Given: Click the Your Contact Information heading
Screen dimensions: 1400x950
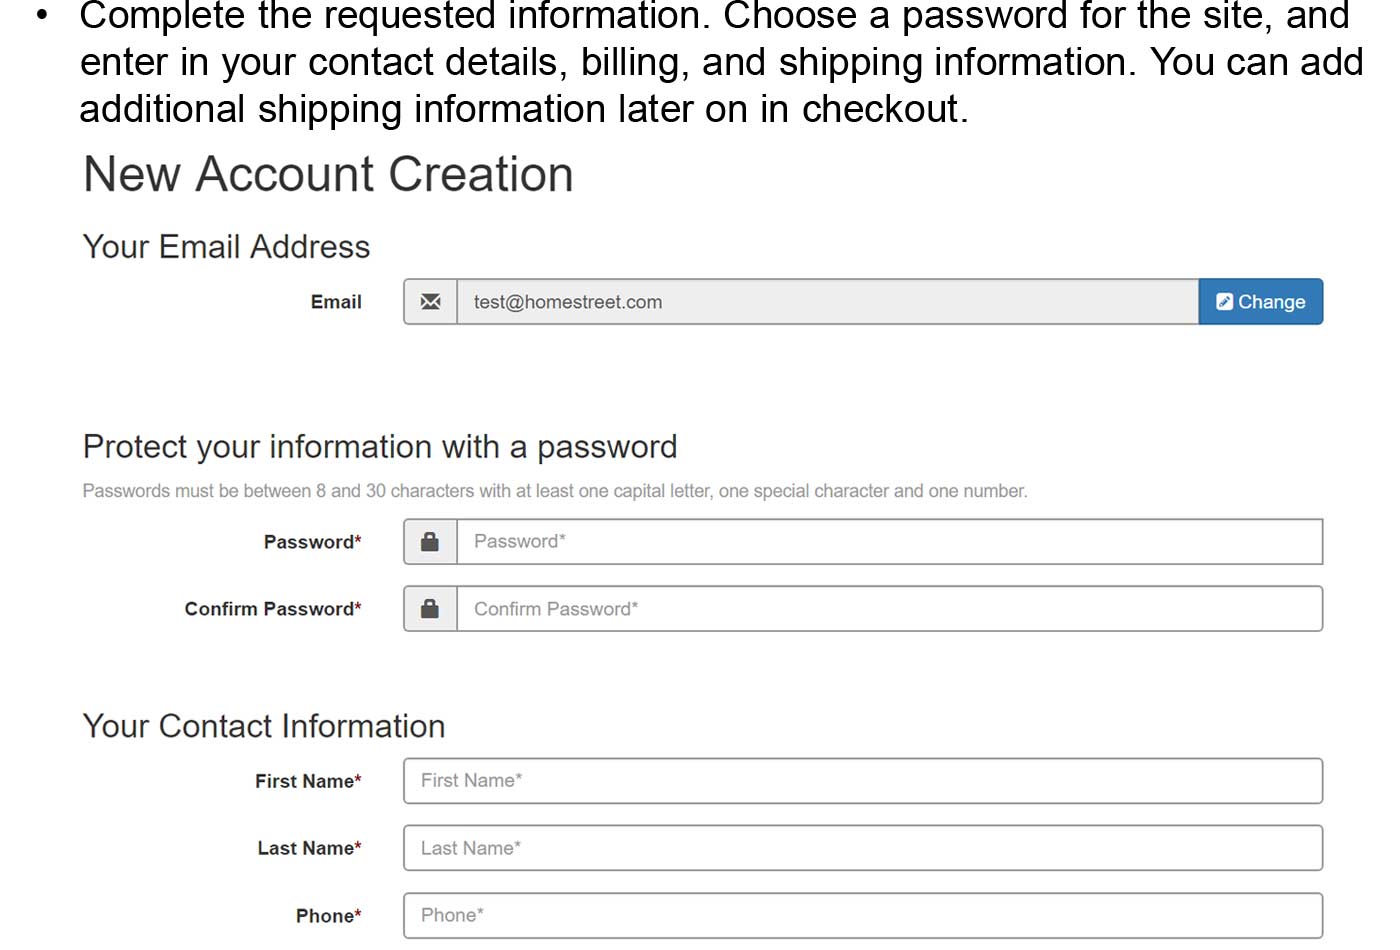Looking at the screenshot, I should 264,726.
